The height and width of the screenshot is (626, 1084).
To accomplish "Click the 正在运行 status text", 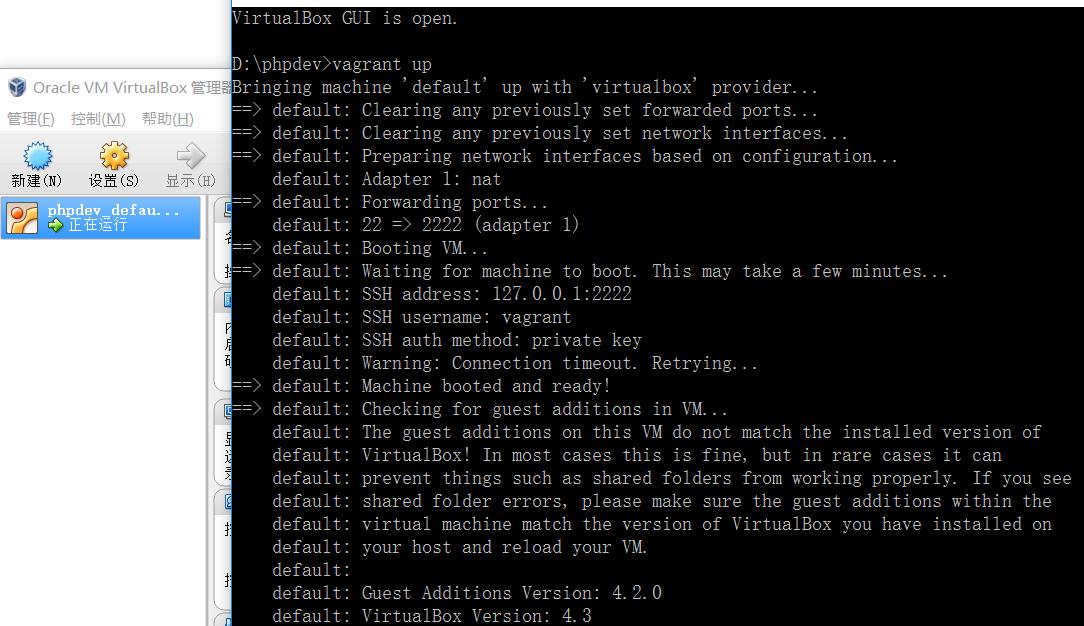I will (x=97, y=225).
